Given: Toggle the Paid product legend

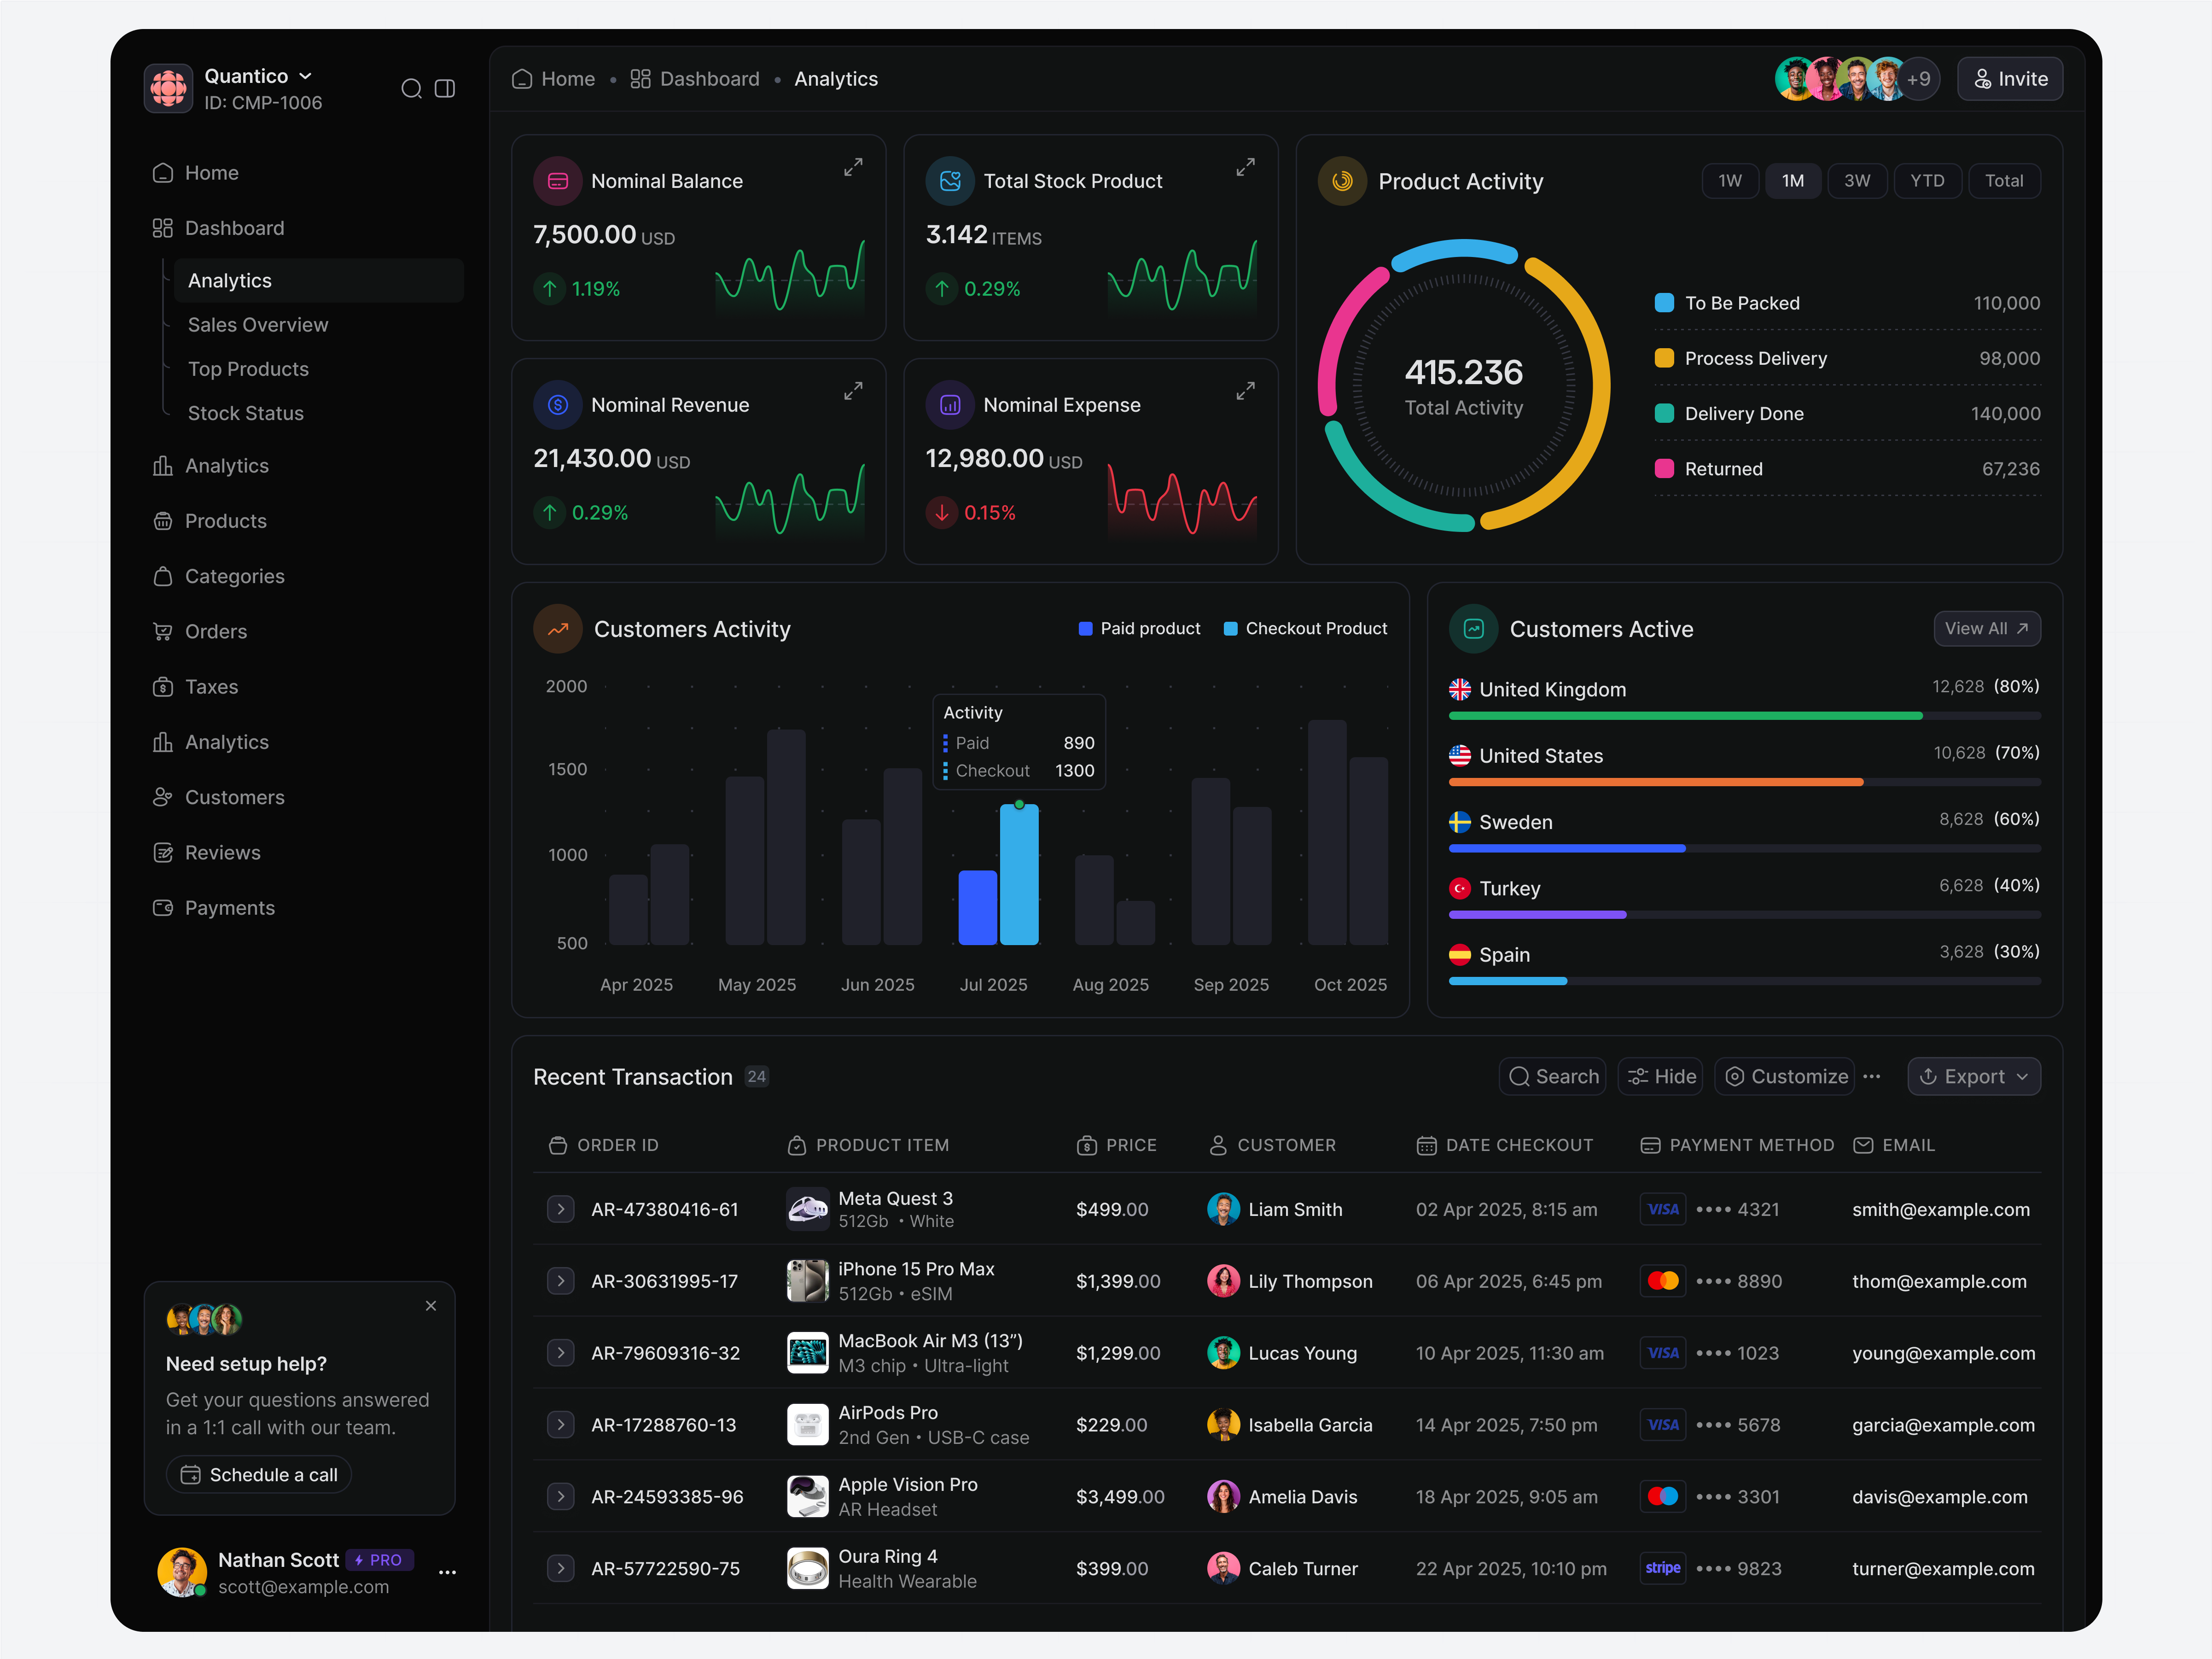Looking at the screenshot, I should 1139,628.
